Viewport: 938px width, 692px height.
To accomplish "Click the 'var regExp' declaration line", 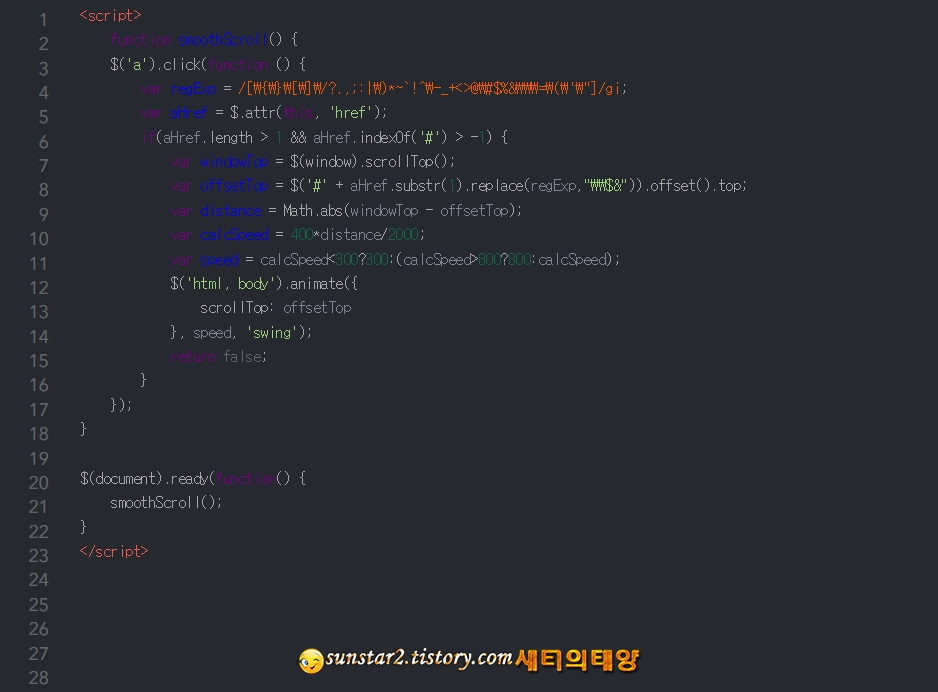I will click(383, 89).
